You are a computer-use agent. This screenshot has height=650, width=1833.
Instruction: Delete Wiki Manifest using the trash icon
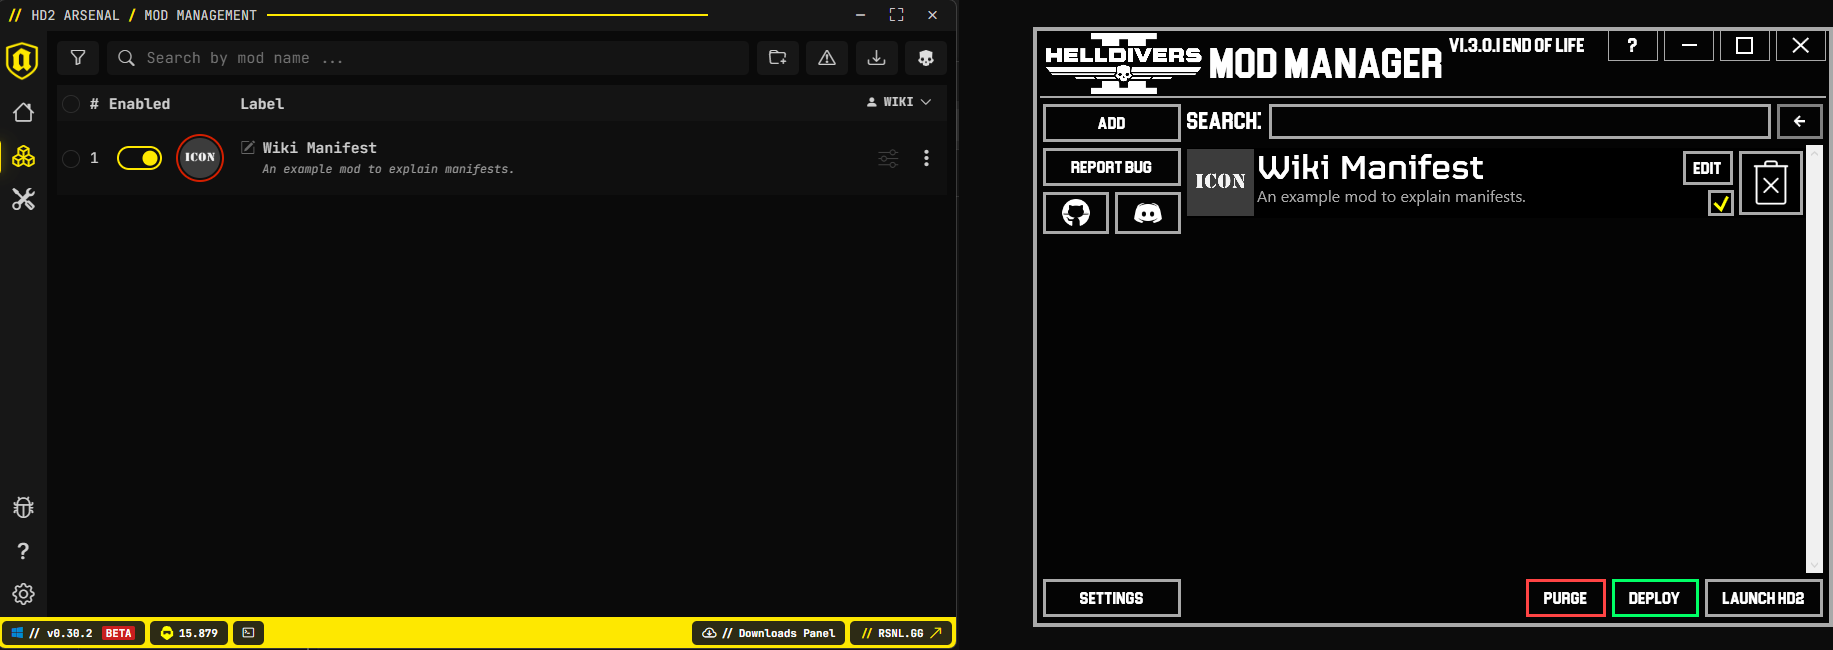click(x=1771, y=183)
